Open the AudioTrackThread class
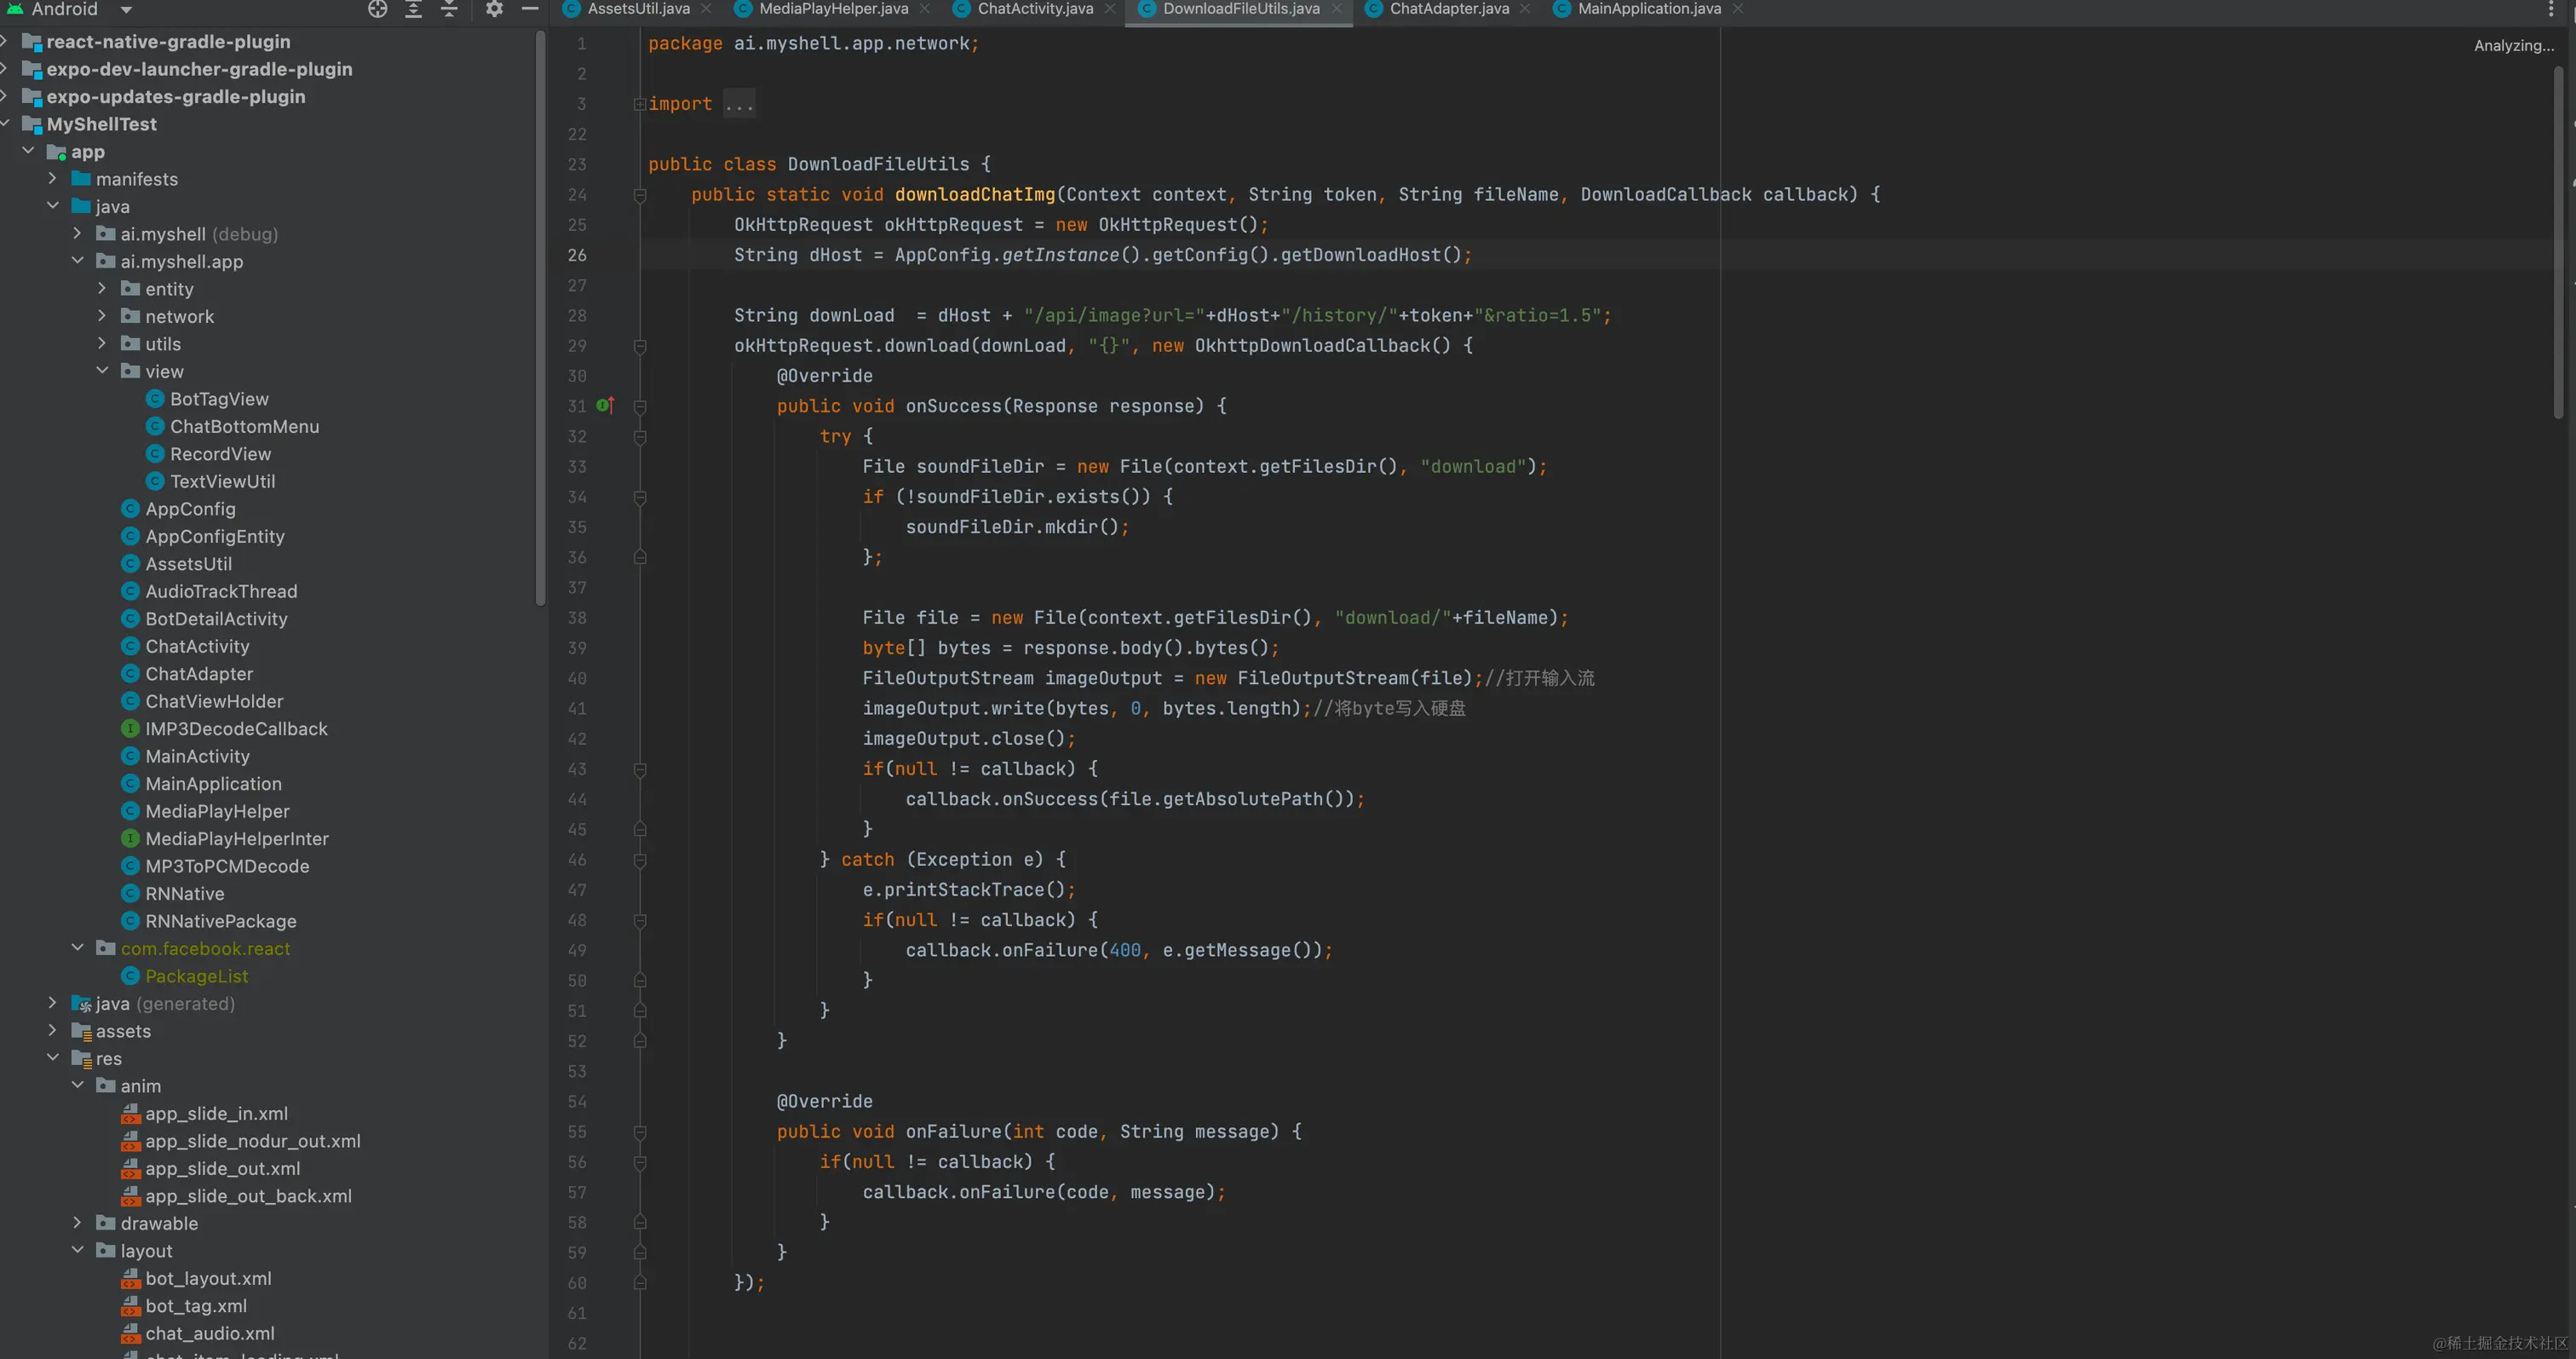Screen dimensions: 2576x1359 point(221,591)
